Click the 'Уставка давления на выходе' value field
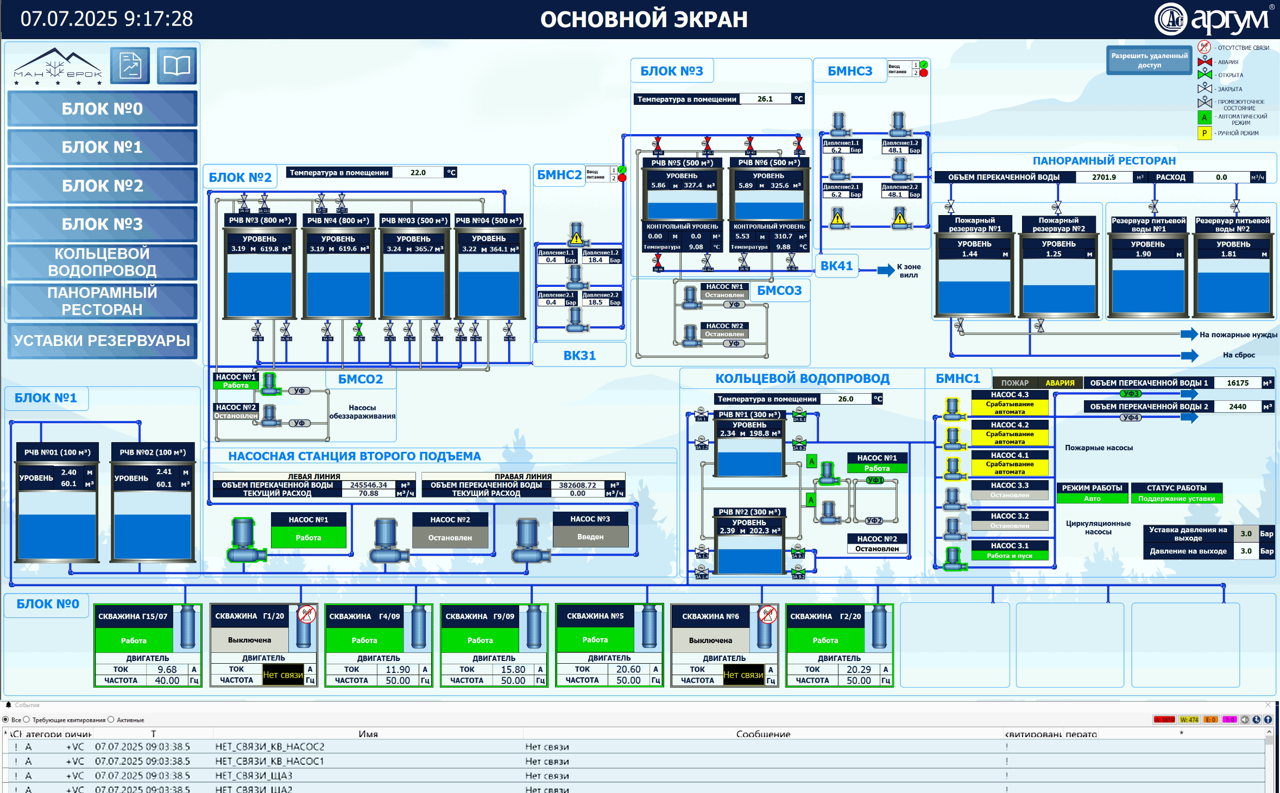 point(1245,534)
